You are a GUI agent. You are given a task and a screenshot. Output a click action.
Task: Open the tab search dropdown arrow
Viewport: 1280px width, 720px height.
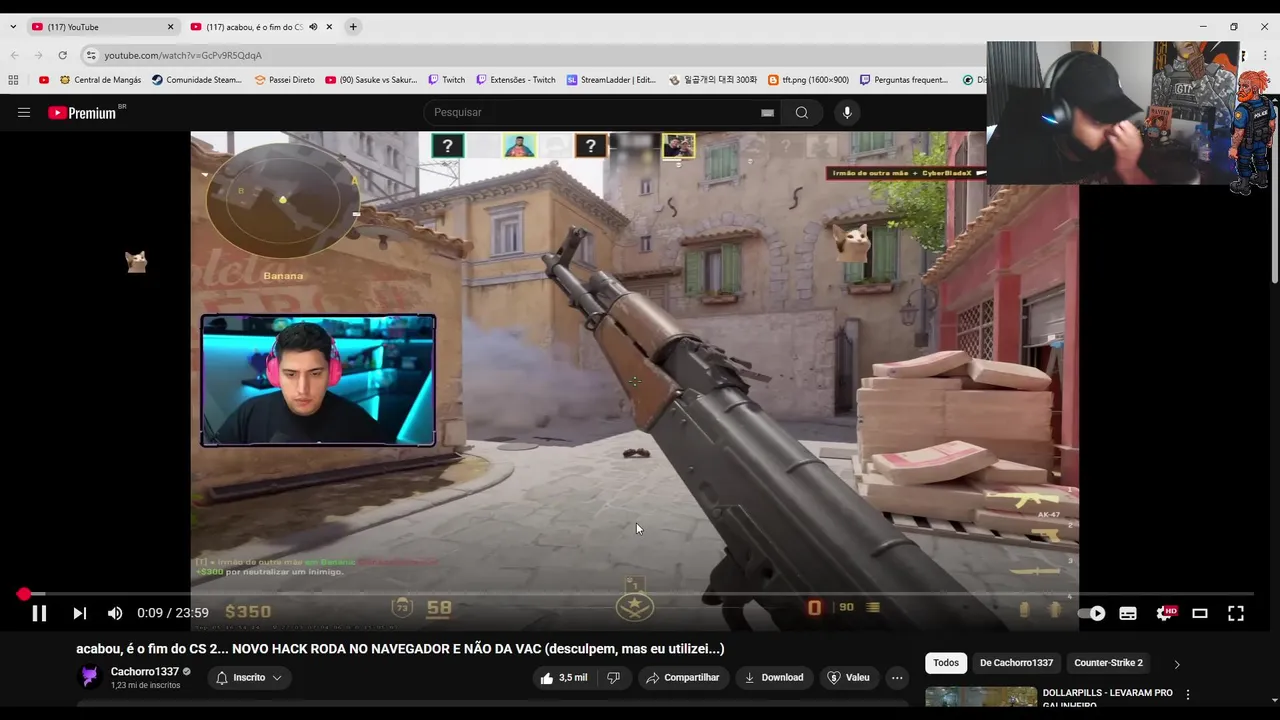coord(12,27)
